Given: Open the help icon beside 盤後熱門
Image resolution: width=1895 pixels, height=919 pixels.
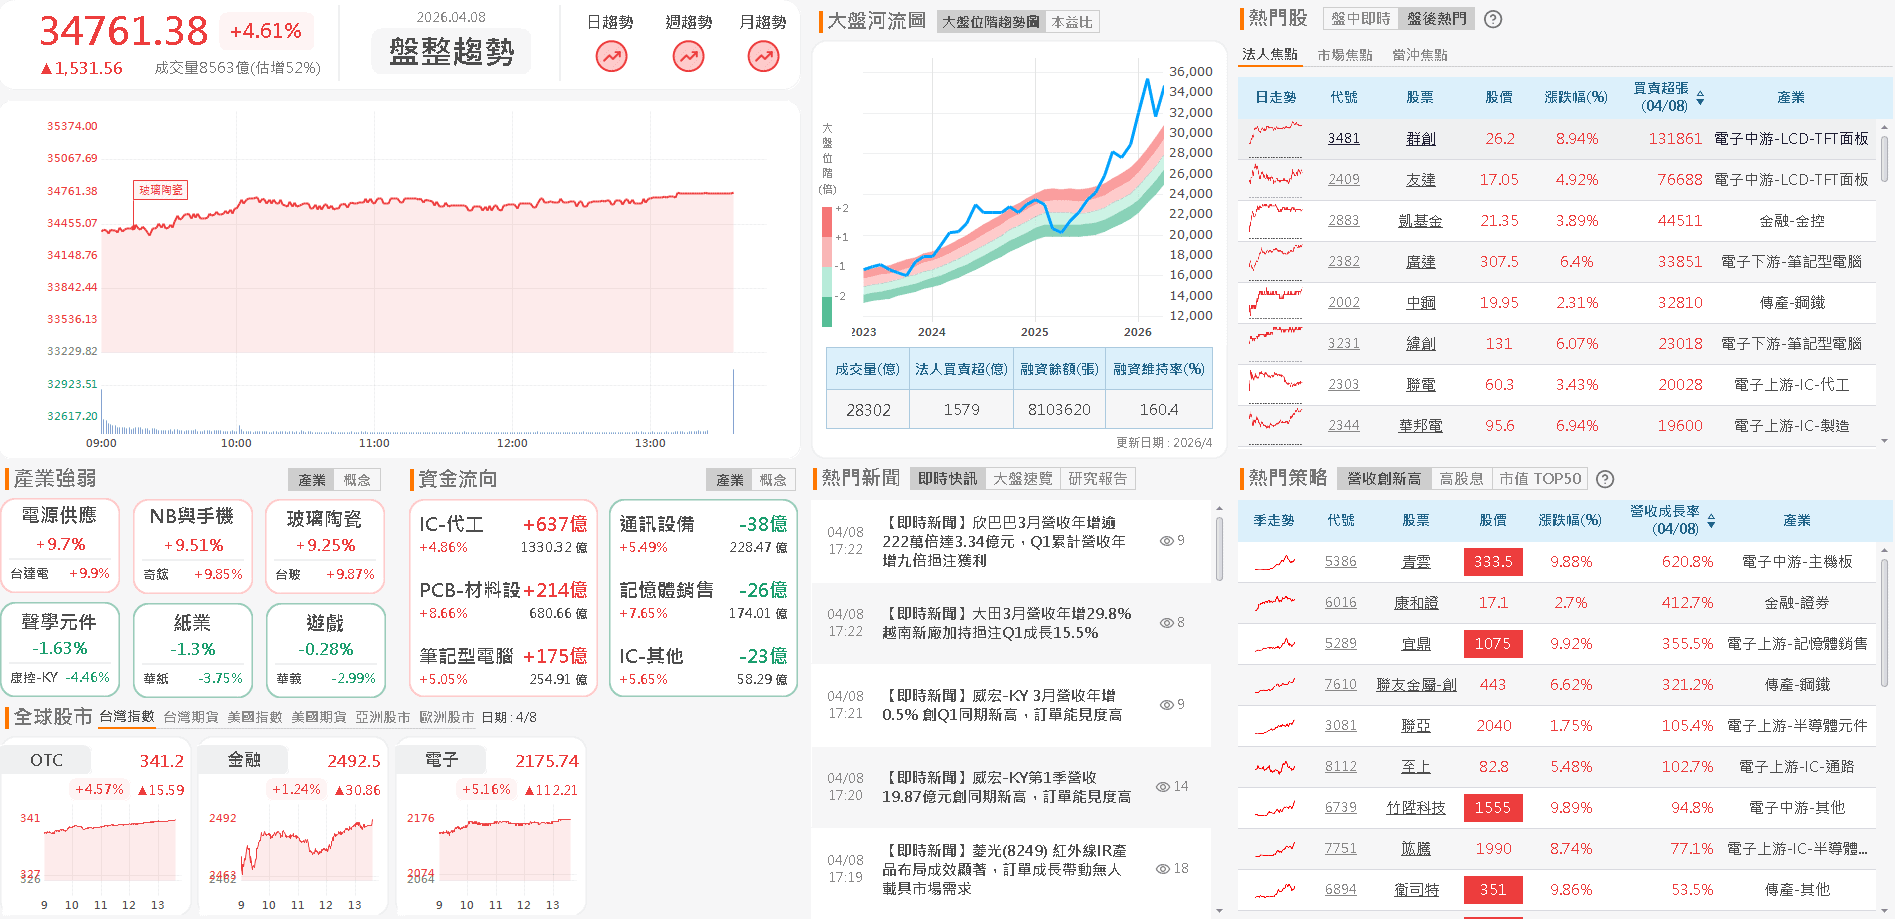Looking at the screenshot, I should point(1492,19).
